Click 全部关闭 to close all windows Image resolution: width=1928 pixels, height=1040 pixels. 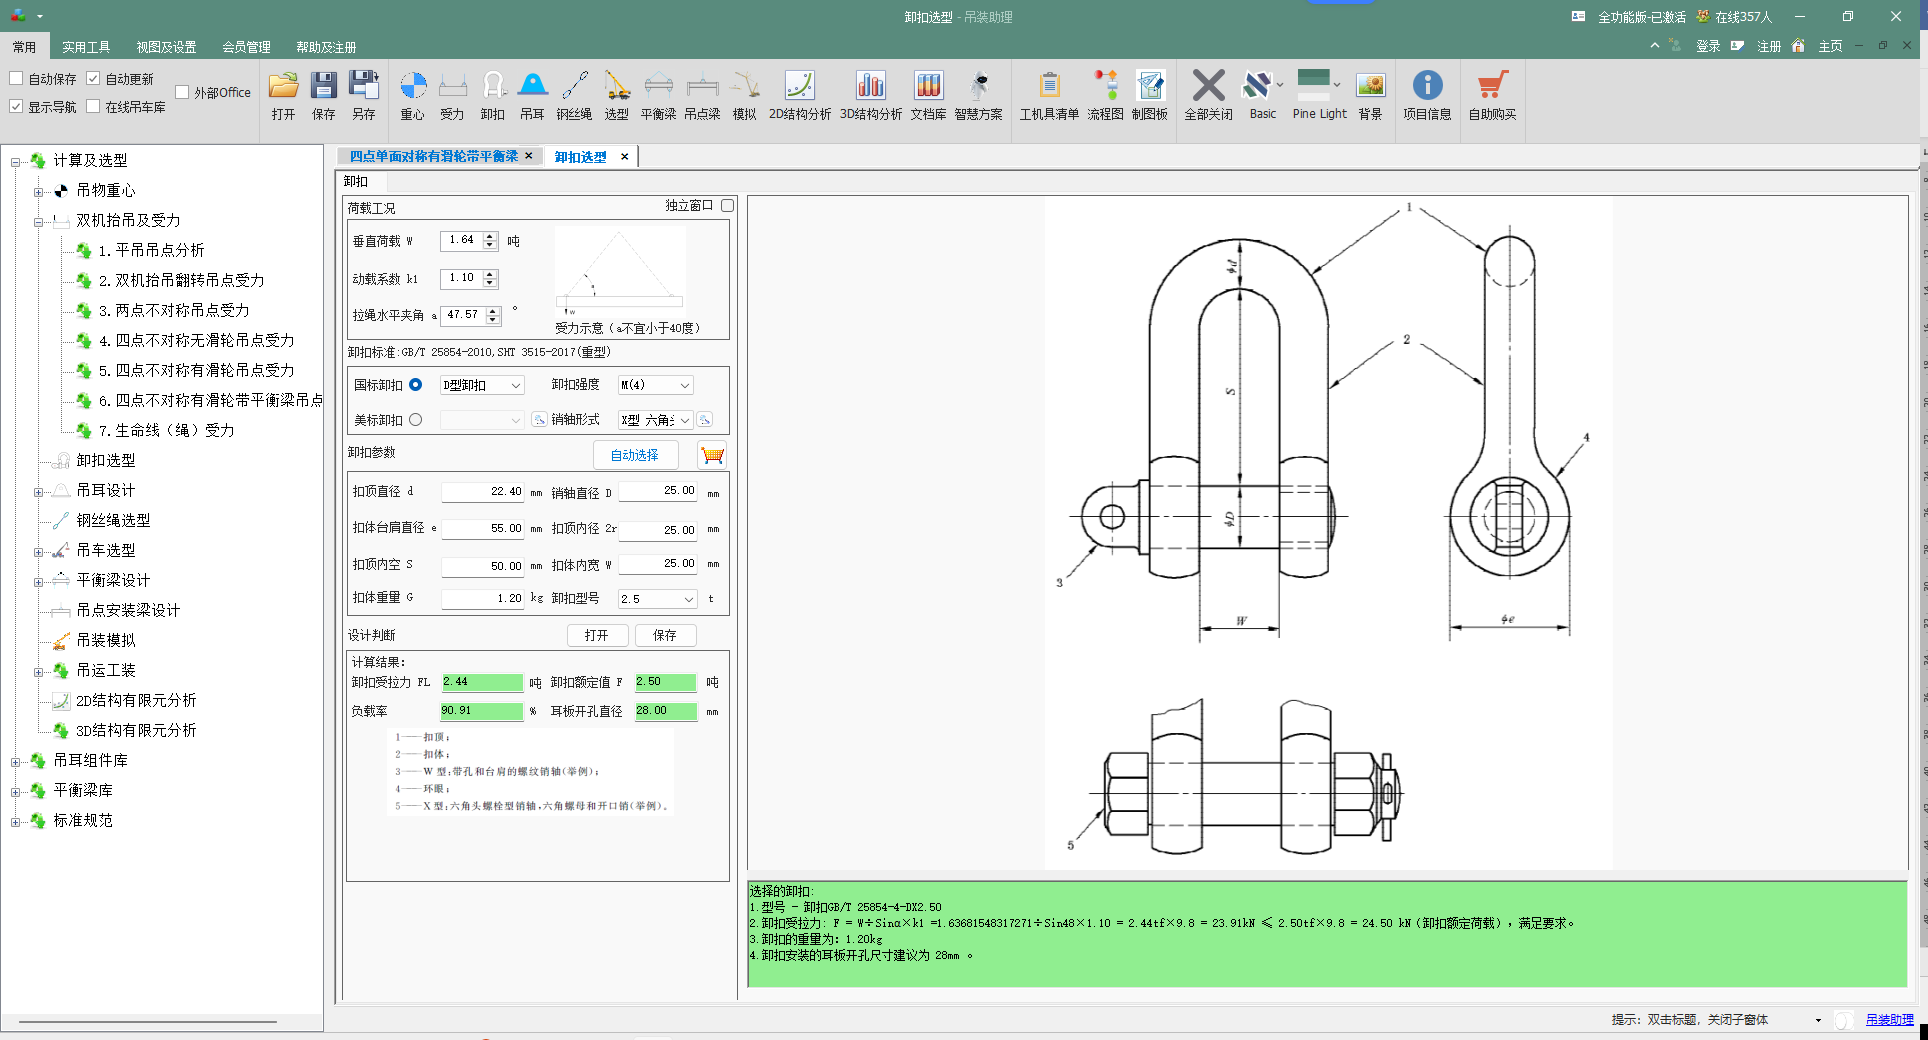pyautogui.click(x=1209, y=96)
